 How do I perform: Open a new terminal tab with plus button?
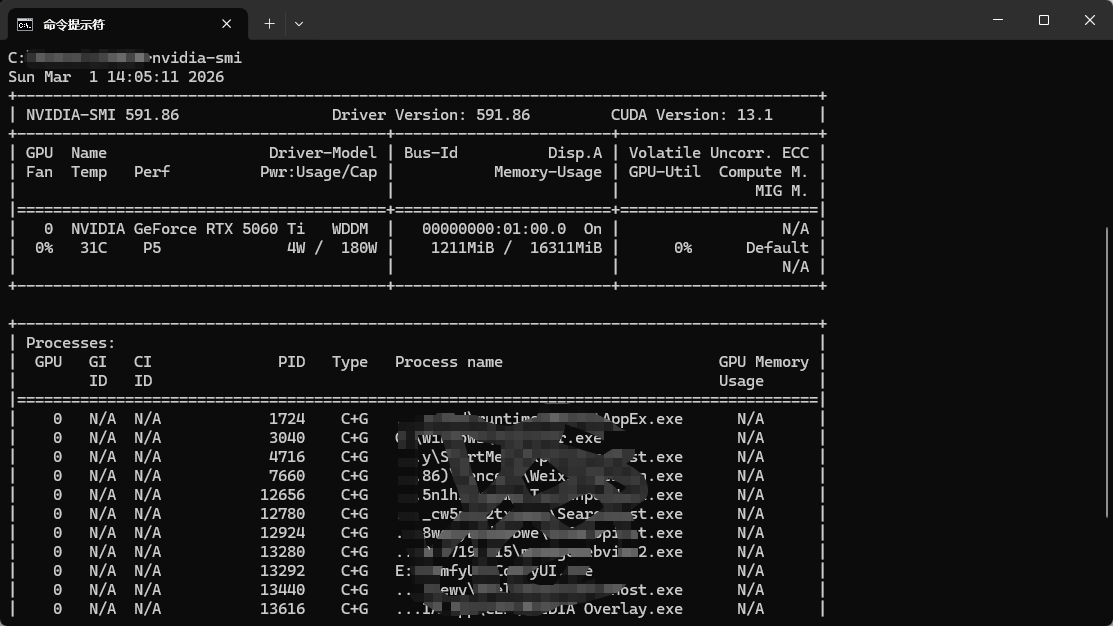pyautogui.click(x=269, y=24)
